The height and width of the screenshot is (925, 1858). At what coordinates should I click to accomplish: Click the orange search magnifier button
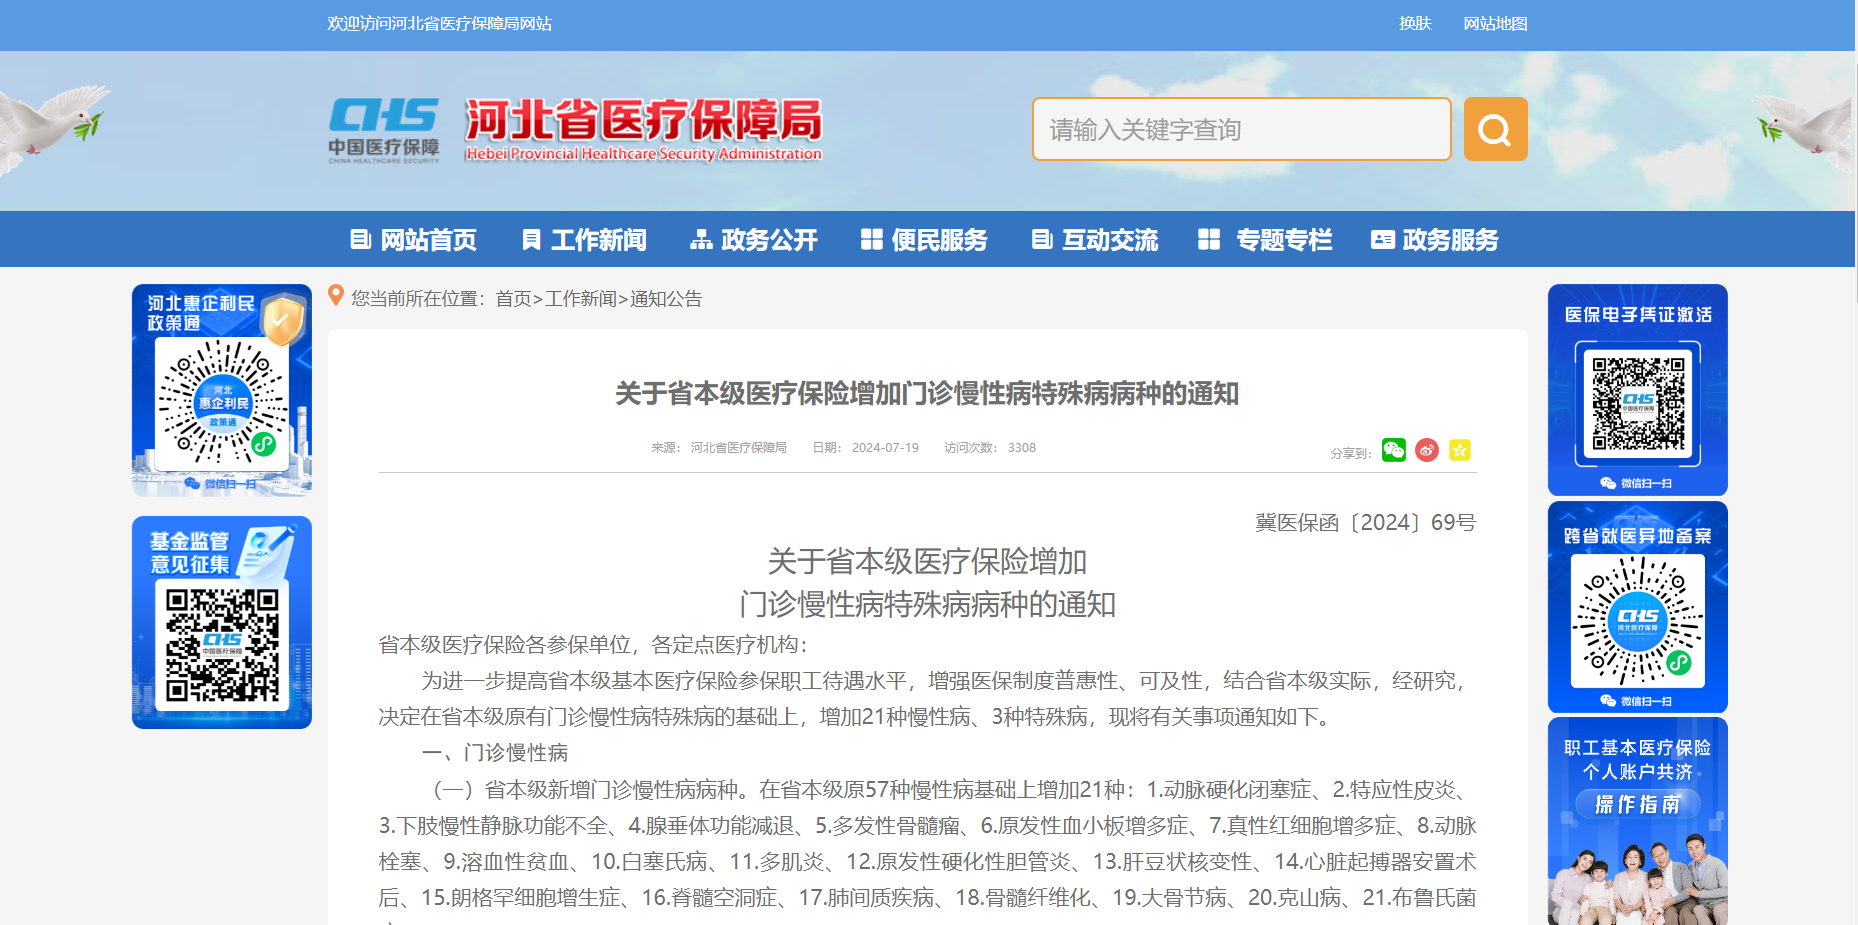pyautogui.click(x=1495, y=129)
